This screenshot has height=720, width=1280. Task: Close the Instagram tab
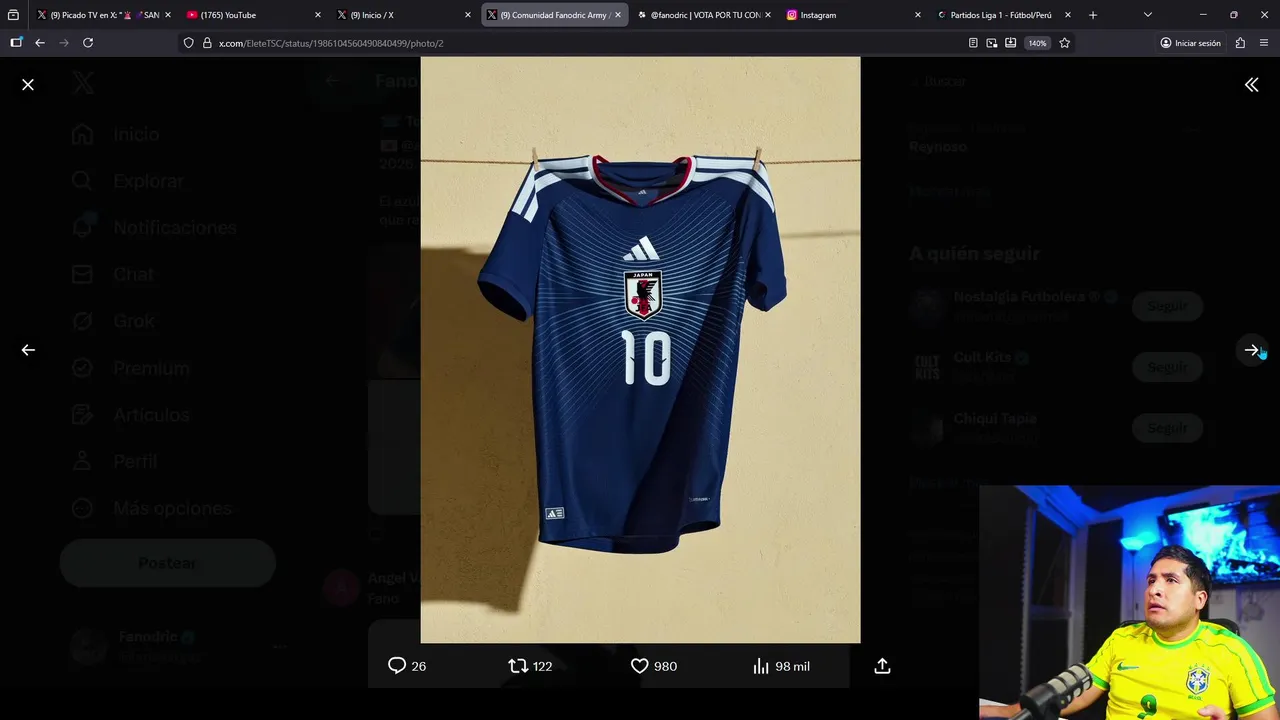pyautogui.click(x=918, y=15)
